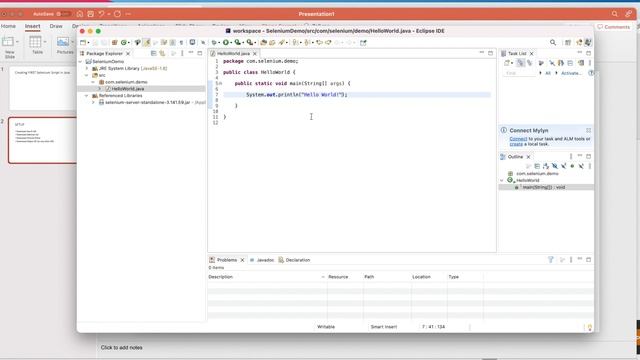Viewport: 640px width, 360px height.
Task: Click the tip lightbulb icon in status bar
Action: click(589, 327)
